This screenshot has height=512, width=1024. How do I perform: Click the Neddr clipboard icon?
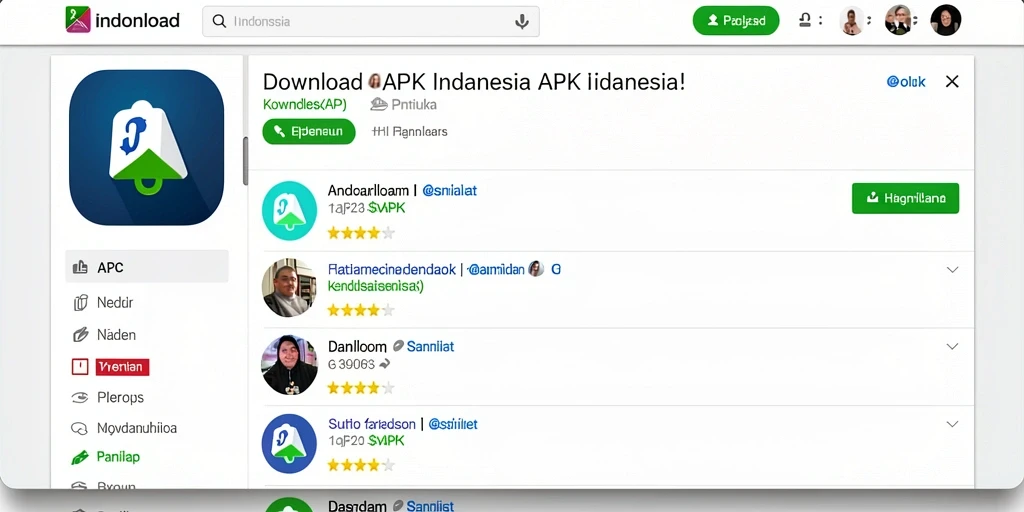click(x=80, y=302)
